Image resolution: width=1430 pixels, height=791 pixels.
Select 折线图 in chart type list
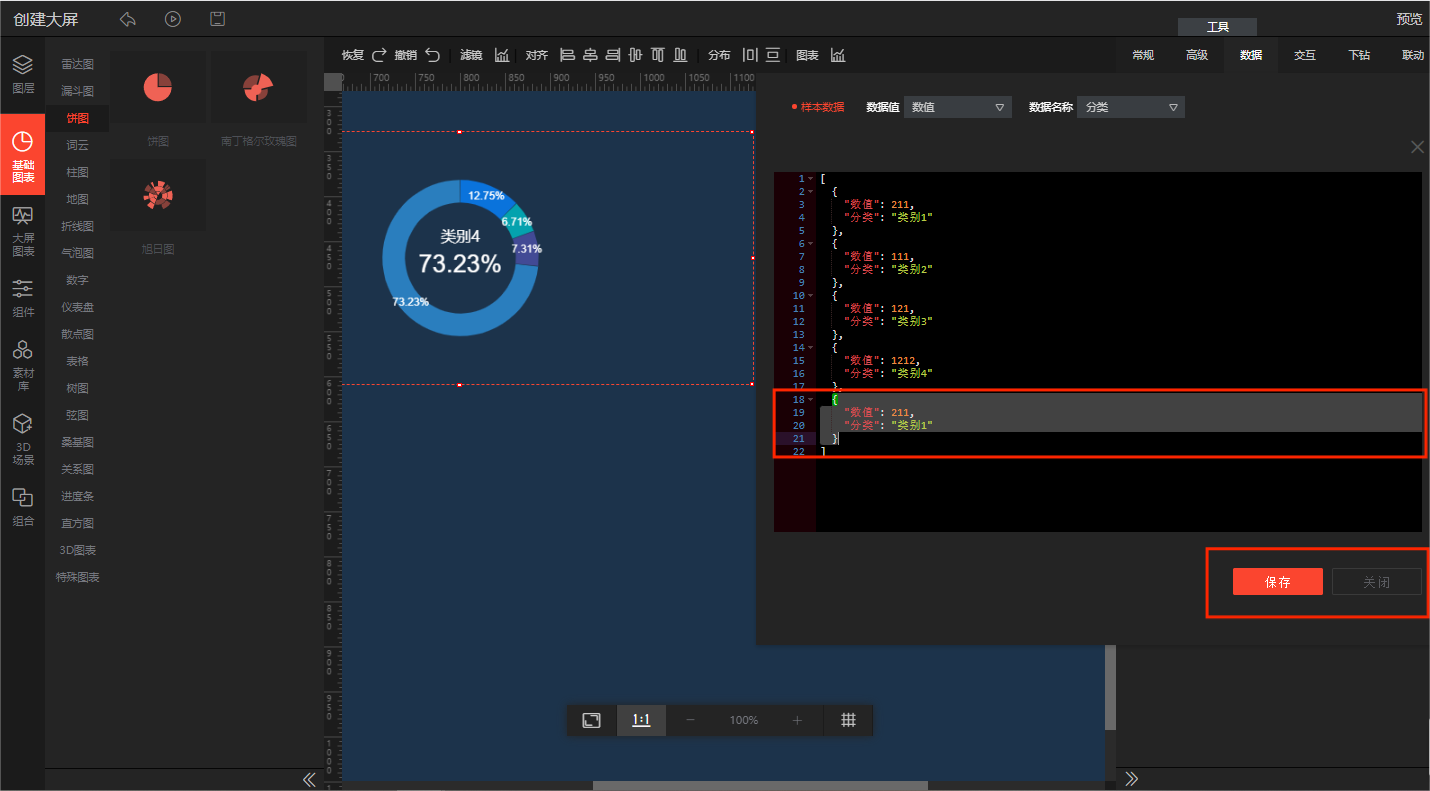tap(77, 226)
